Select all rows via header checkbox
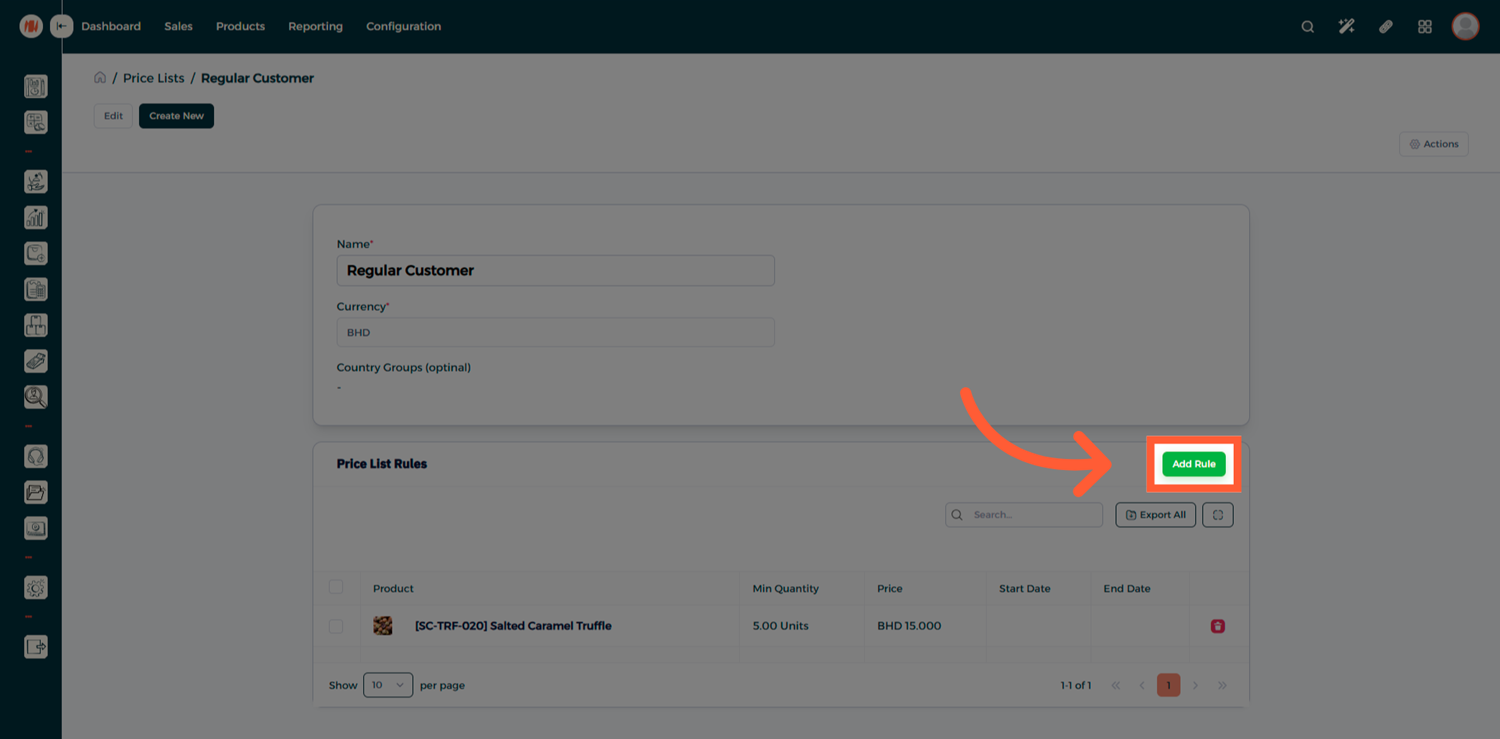 coord(336,588)
